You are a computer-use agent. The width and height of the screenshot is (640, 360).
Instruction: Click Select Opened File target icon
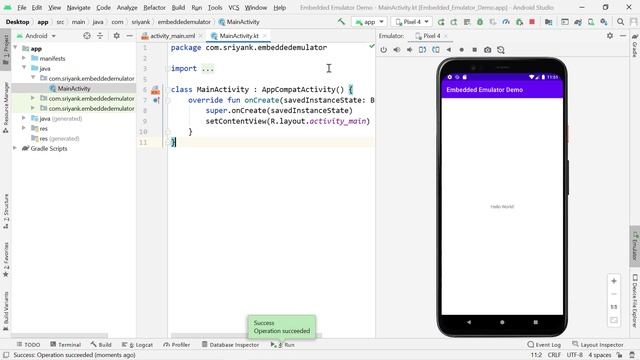pos(87,36)
